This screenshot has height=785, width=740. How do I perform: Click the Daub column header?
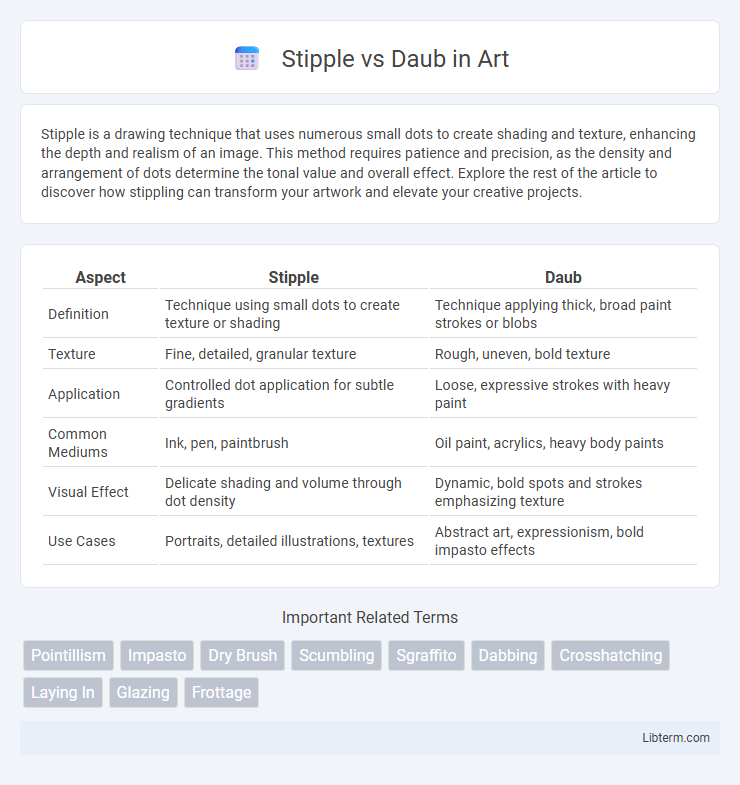[563, 277]
